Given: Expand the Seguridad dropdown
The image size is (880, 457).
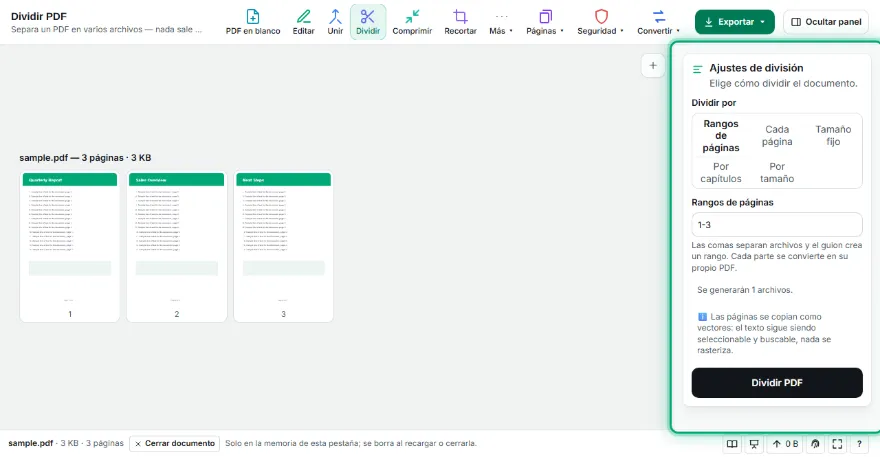Looking at the screenshot, I should [x=600, y=22].
